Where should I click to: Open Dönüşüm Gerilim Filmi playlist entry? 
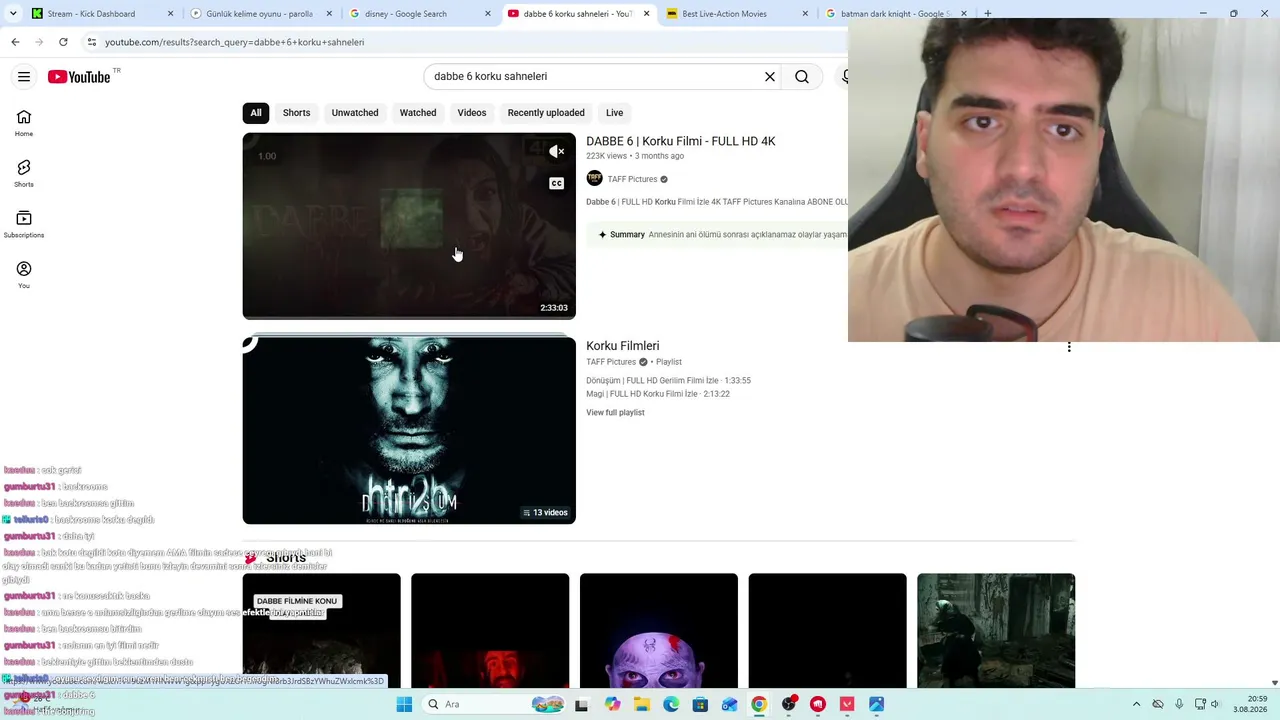click(x=668, y=381)
